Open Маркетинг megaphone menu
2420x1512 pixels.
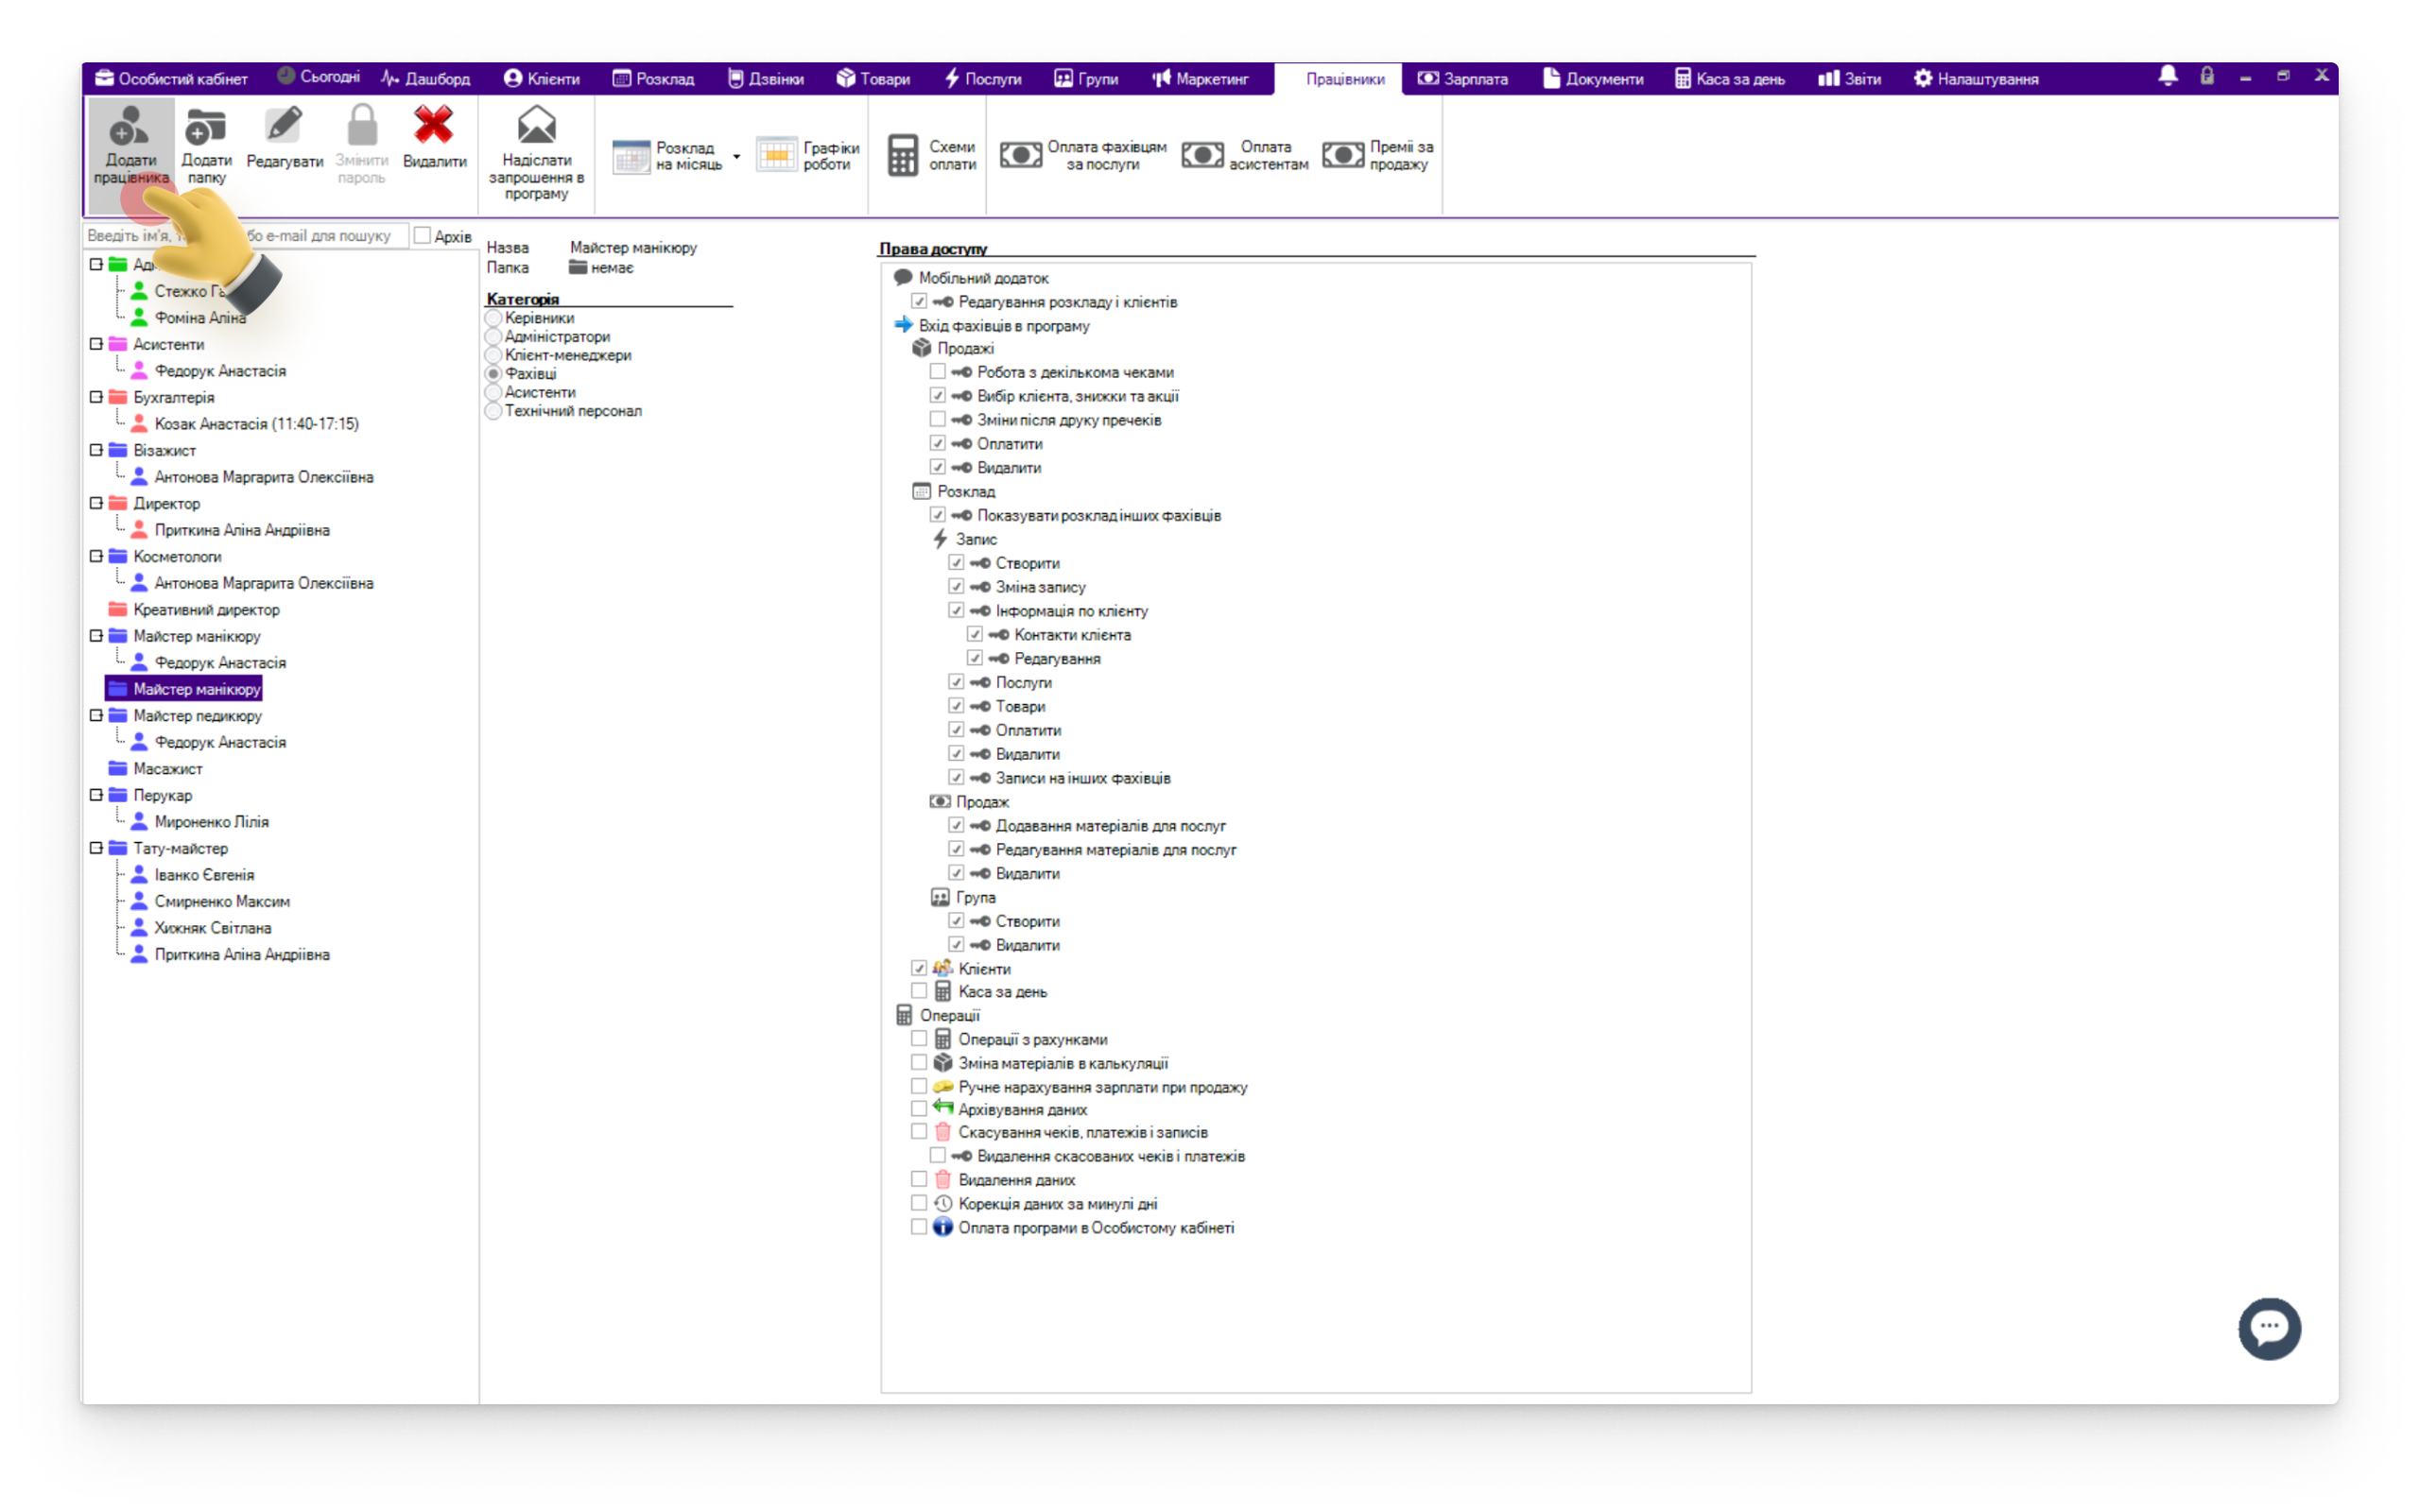[x=1200, y=79]
